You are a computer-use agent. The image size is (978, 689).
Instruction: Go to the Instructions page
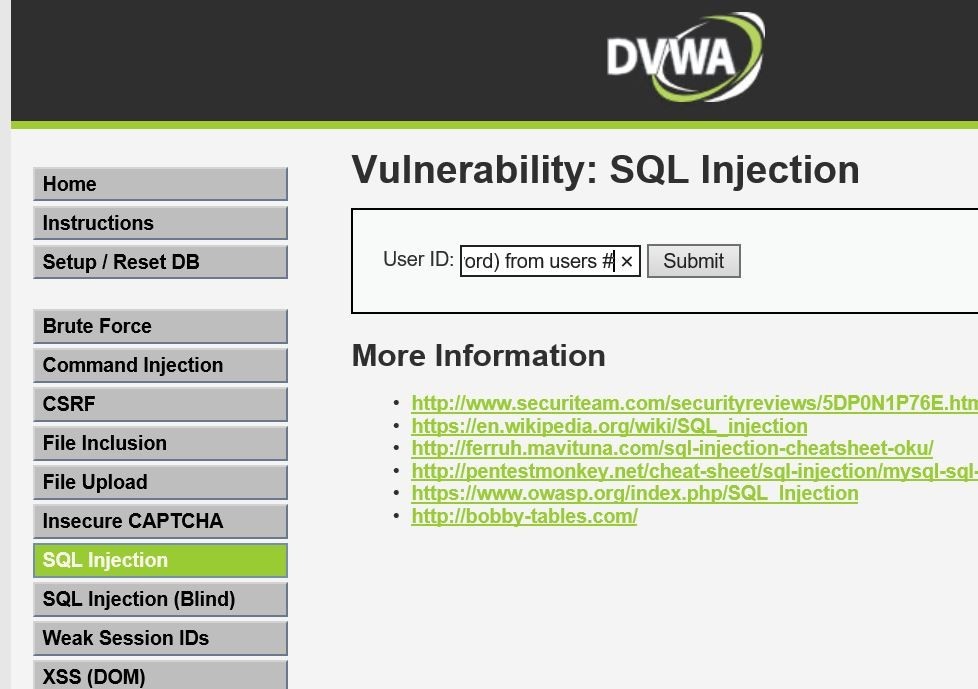point(160,223)
